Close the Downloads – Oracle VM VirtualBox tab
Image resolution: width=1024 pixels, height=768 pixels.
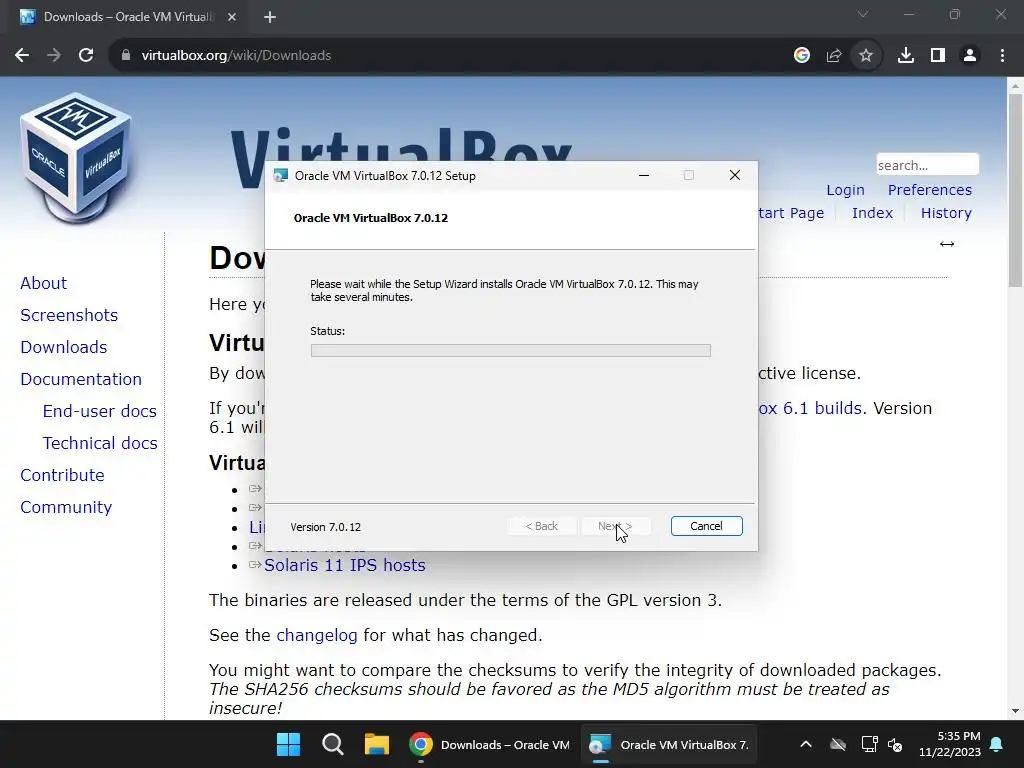point(232,17)
